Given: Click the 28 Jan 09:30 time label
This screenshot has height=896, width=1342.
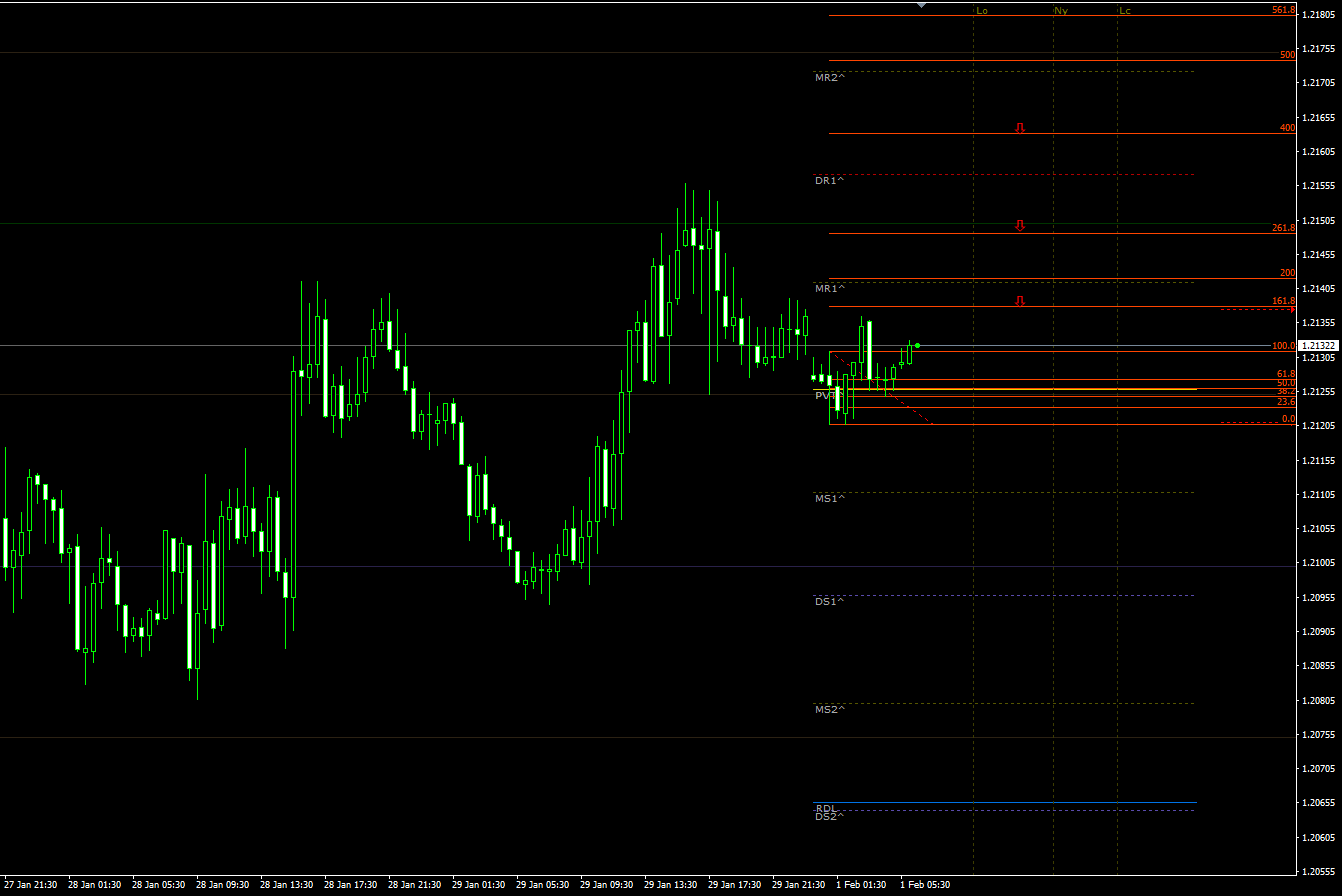Looking at the screenshot, I should (223, 885).
